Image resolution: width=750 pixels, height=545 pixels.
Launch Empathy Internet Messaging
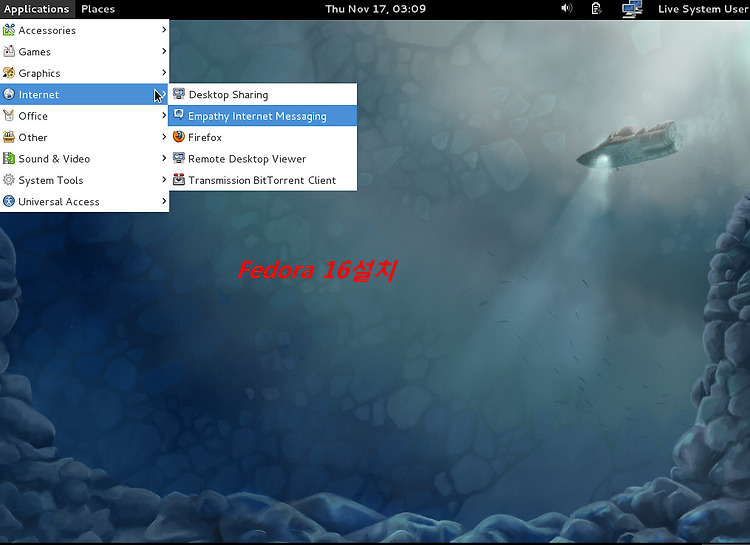point(263,116)
